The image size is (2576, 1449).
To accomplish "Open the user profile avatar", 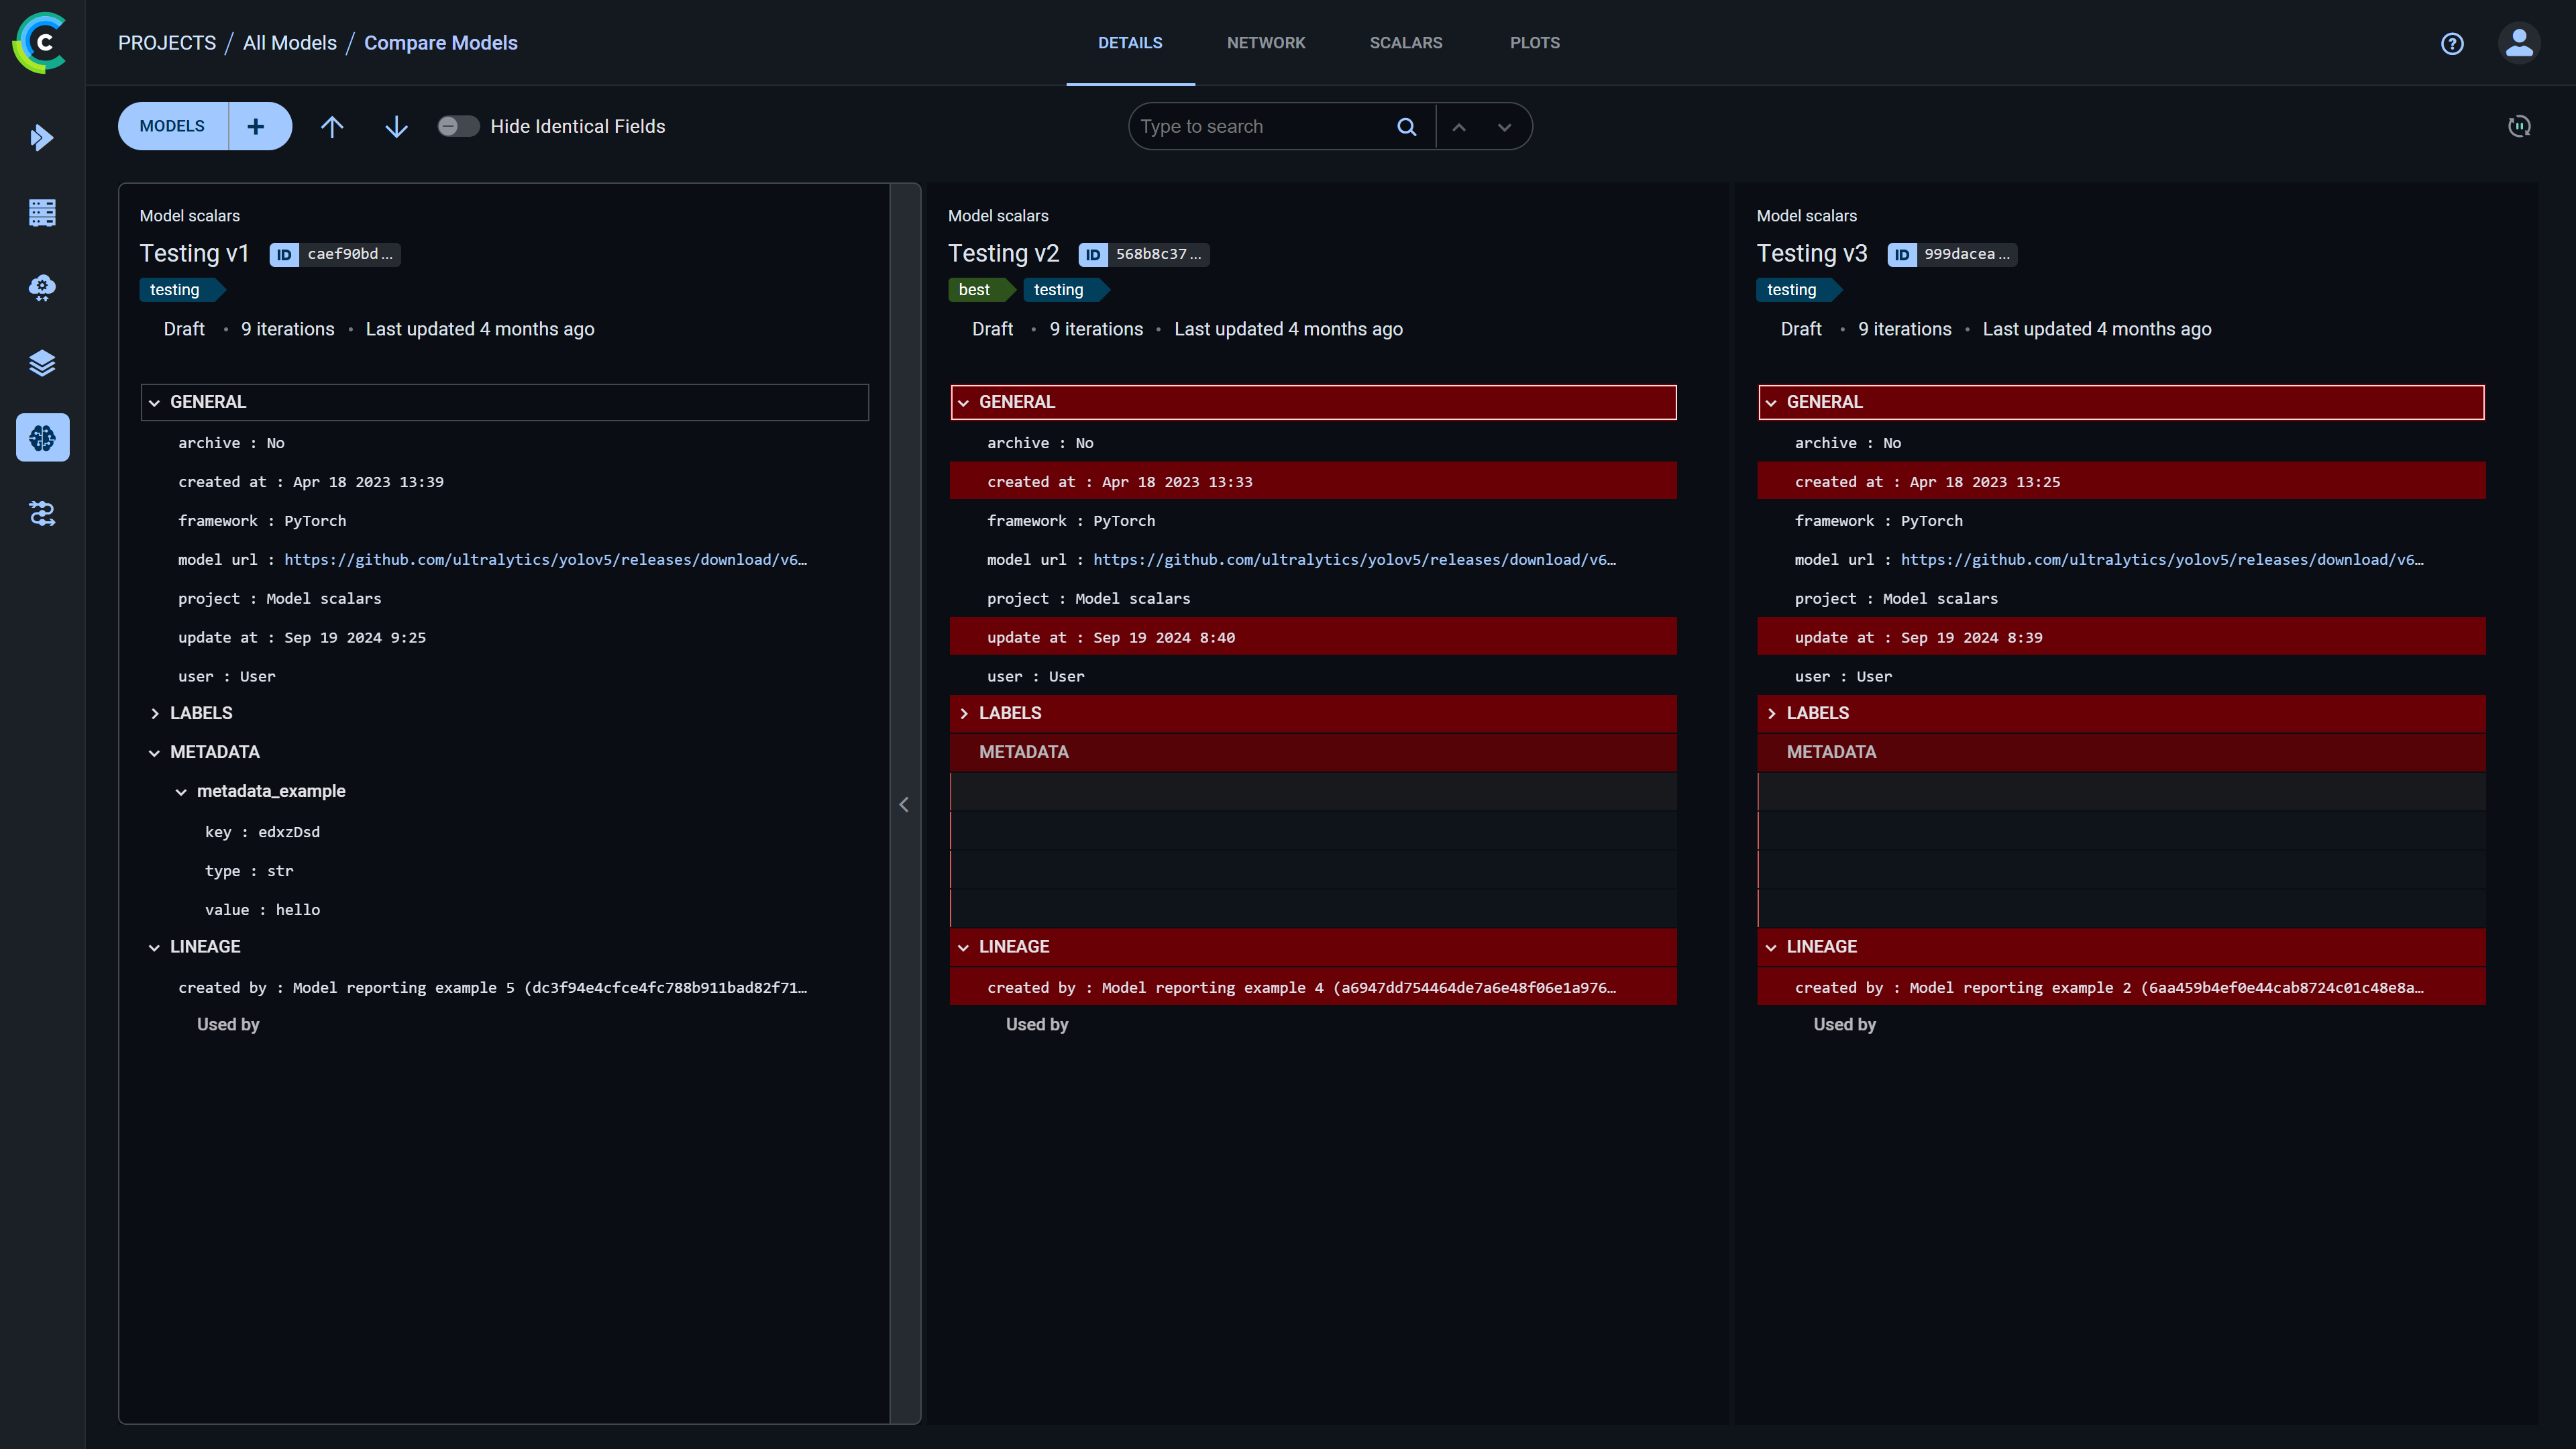I will point(2518,43).
